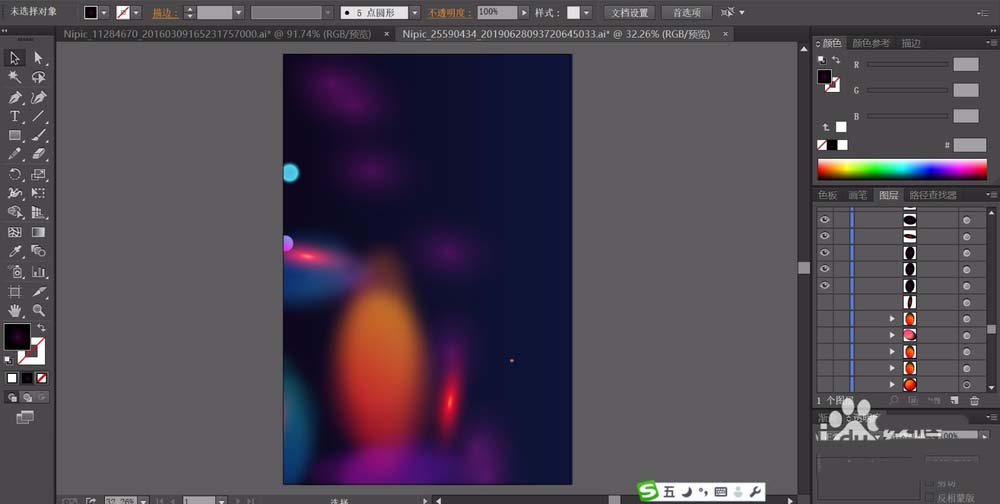Select the Rectangle tool

click(x=15, y=135)
